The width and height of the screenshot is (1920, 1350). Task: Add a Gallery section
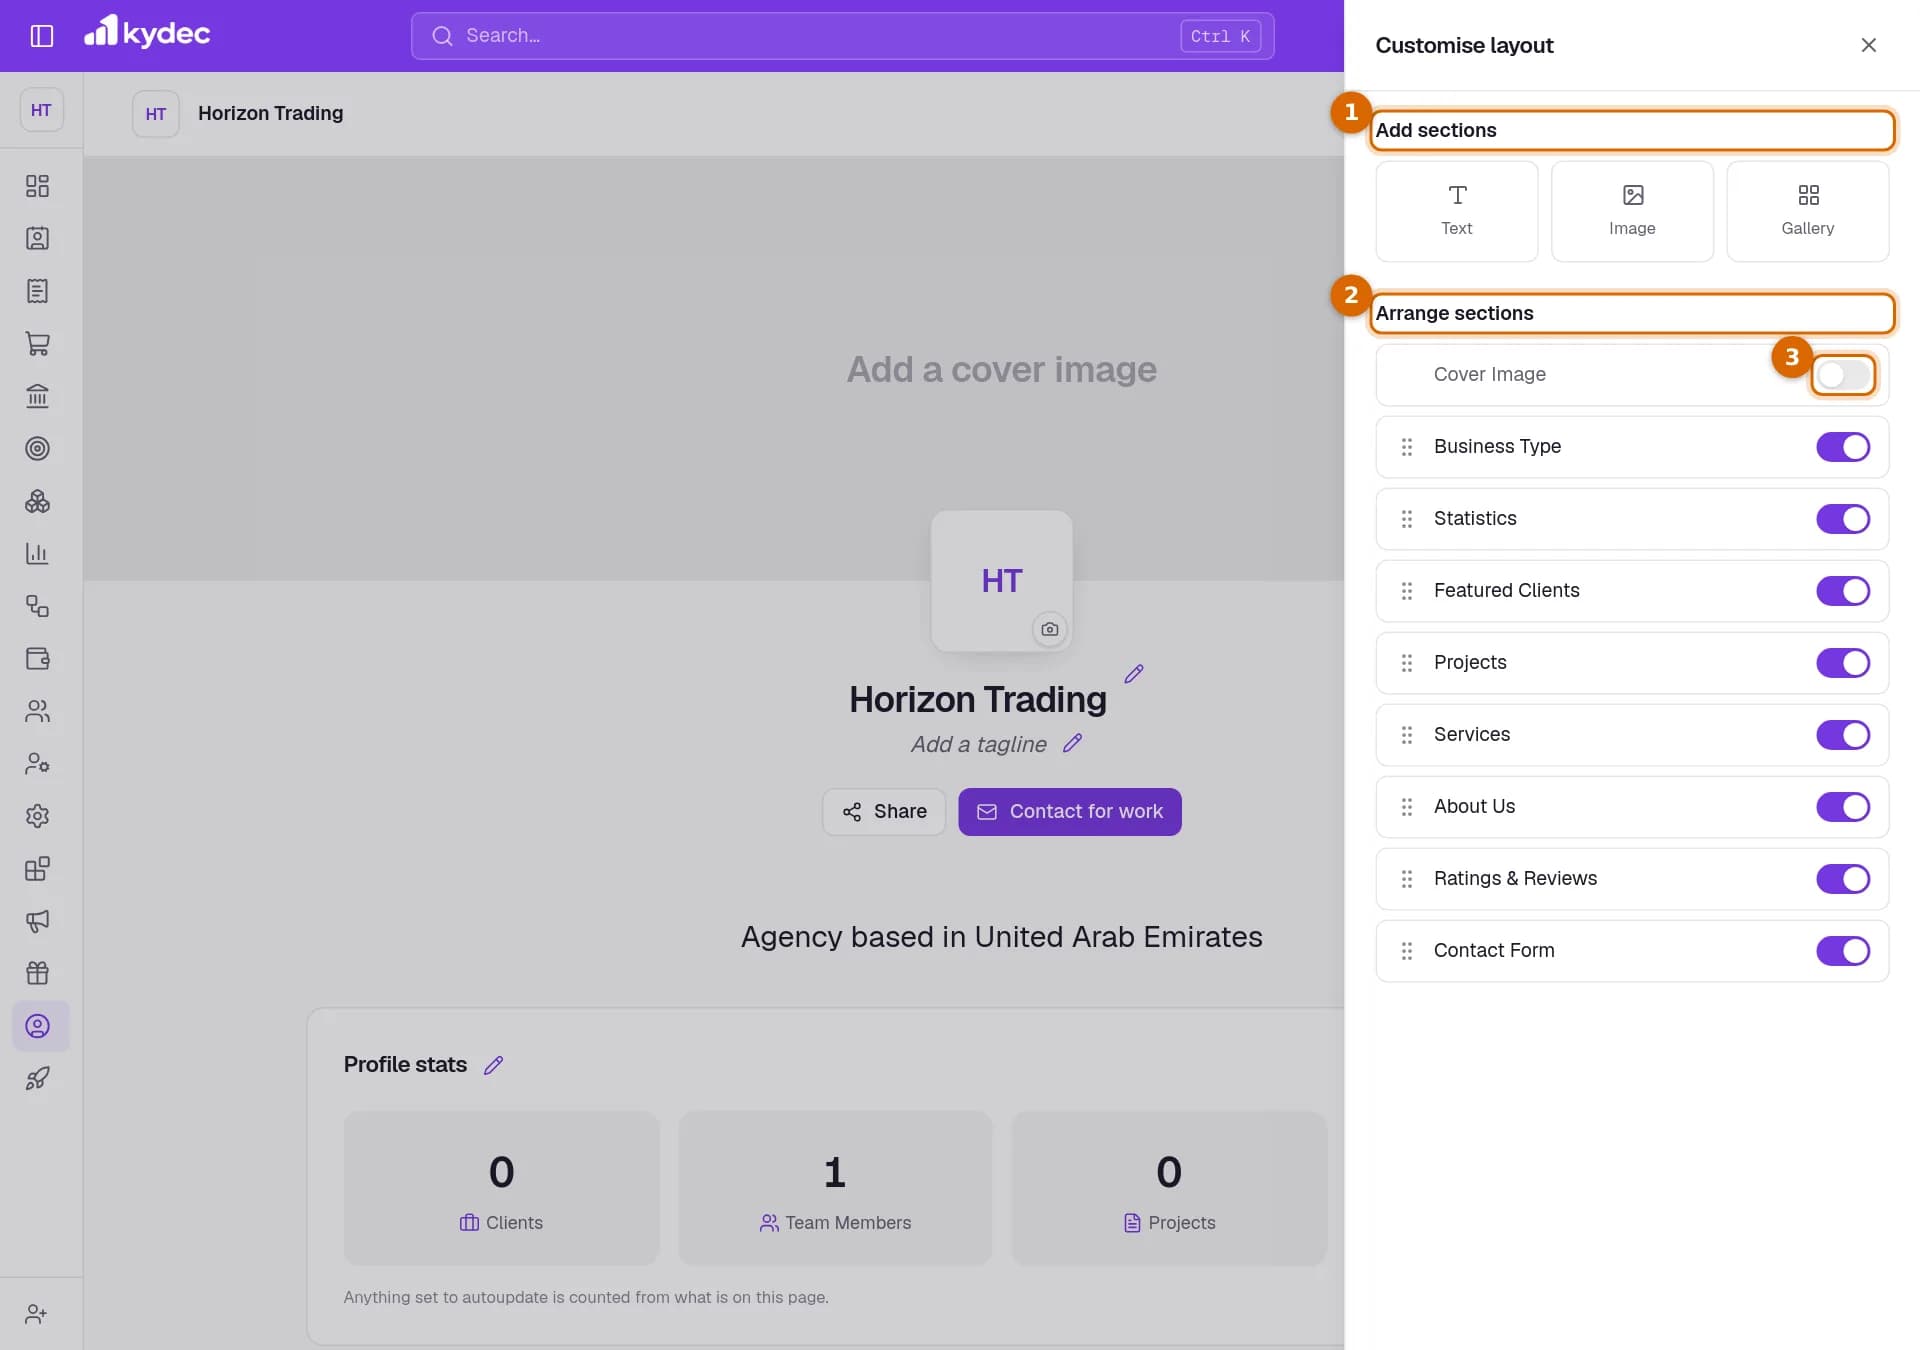[x=1807, y=211]
